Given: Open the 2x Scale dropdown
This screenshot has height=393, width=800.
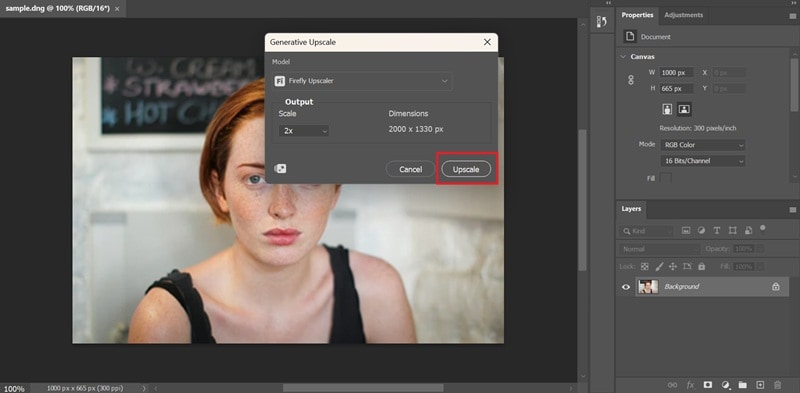Looking at the screenshot, I should [304, 131].
